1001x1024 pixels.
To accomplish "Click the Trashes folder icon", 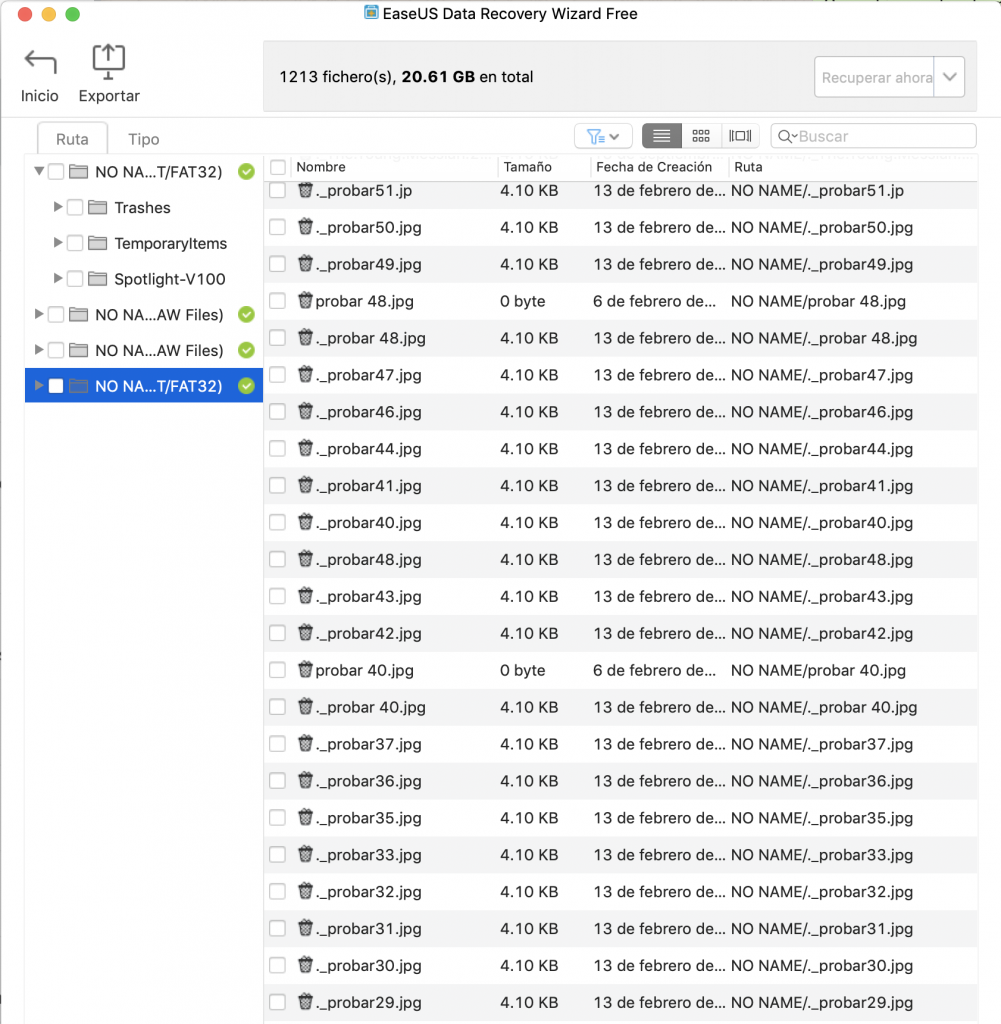I will click(x=97, y=208).
